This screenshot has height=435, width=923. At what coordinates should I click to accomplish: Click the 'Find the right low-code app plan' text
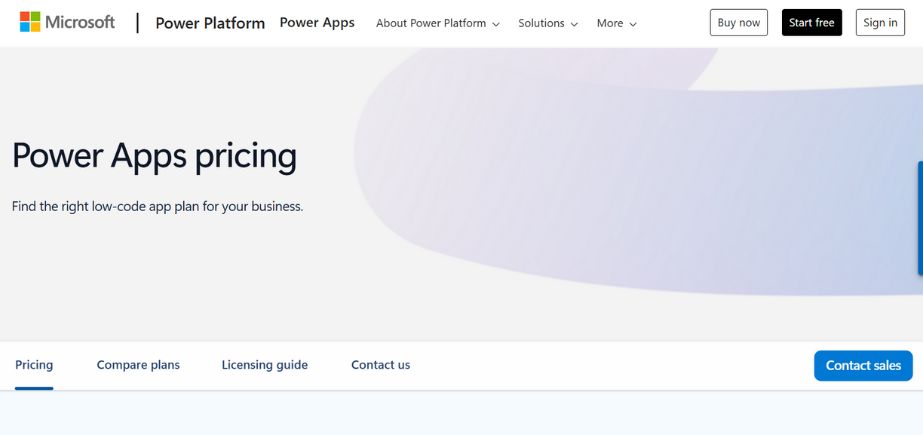(157, 207)
